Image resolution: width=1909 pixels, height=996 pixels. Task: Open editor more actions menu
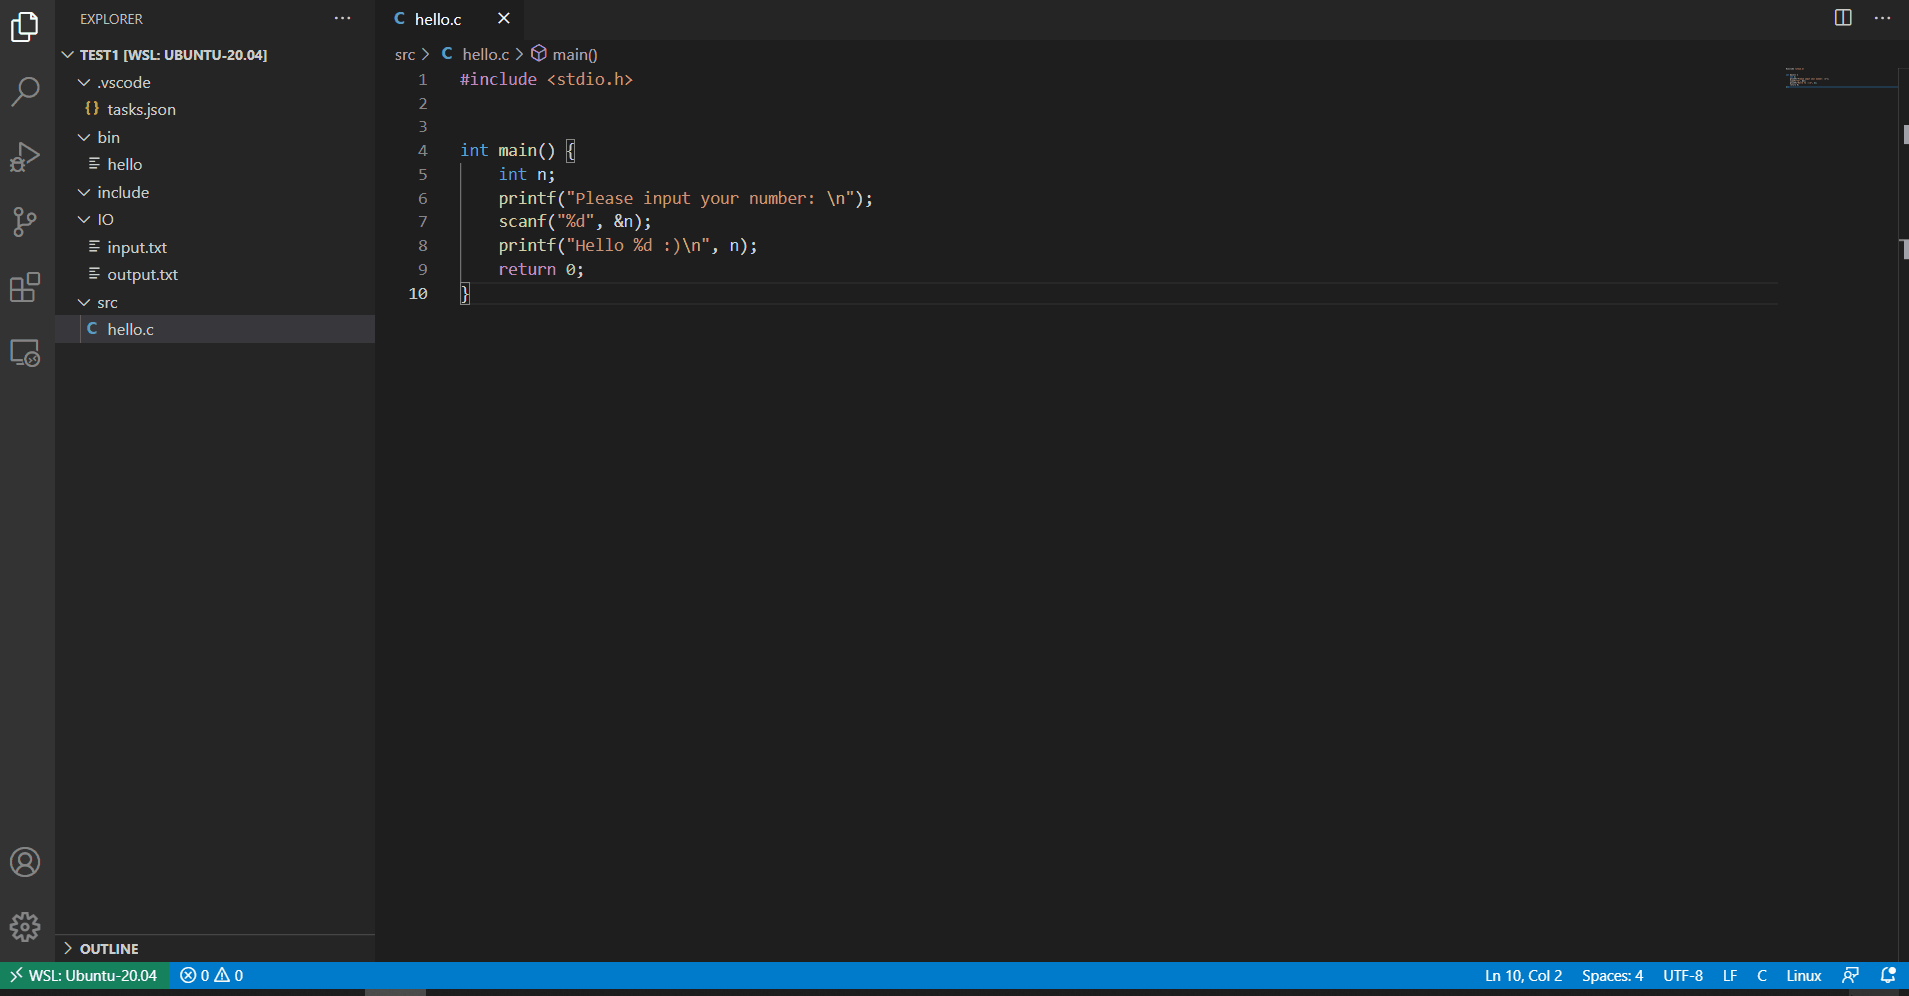[x=1882, y=18]
